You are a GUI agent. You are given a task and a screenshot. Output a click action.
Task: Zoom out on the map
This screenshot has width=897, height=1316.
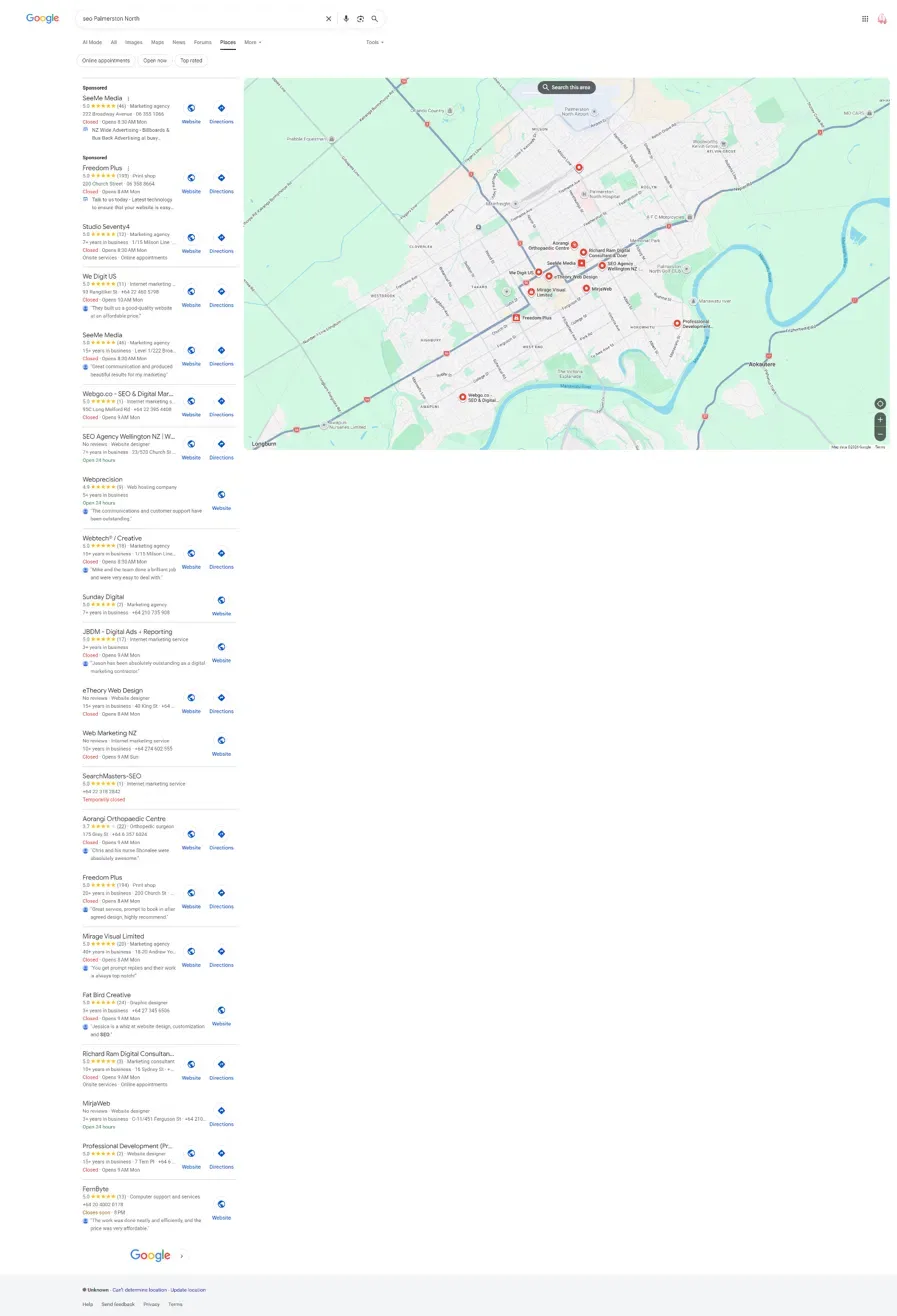pyautogui.click(x=880, y=434)
